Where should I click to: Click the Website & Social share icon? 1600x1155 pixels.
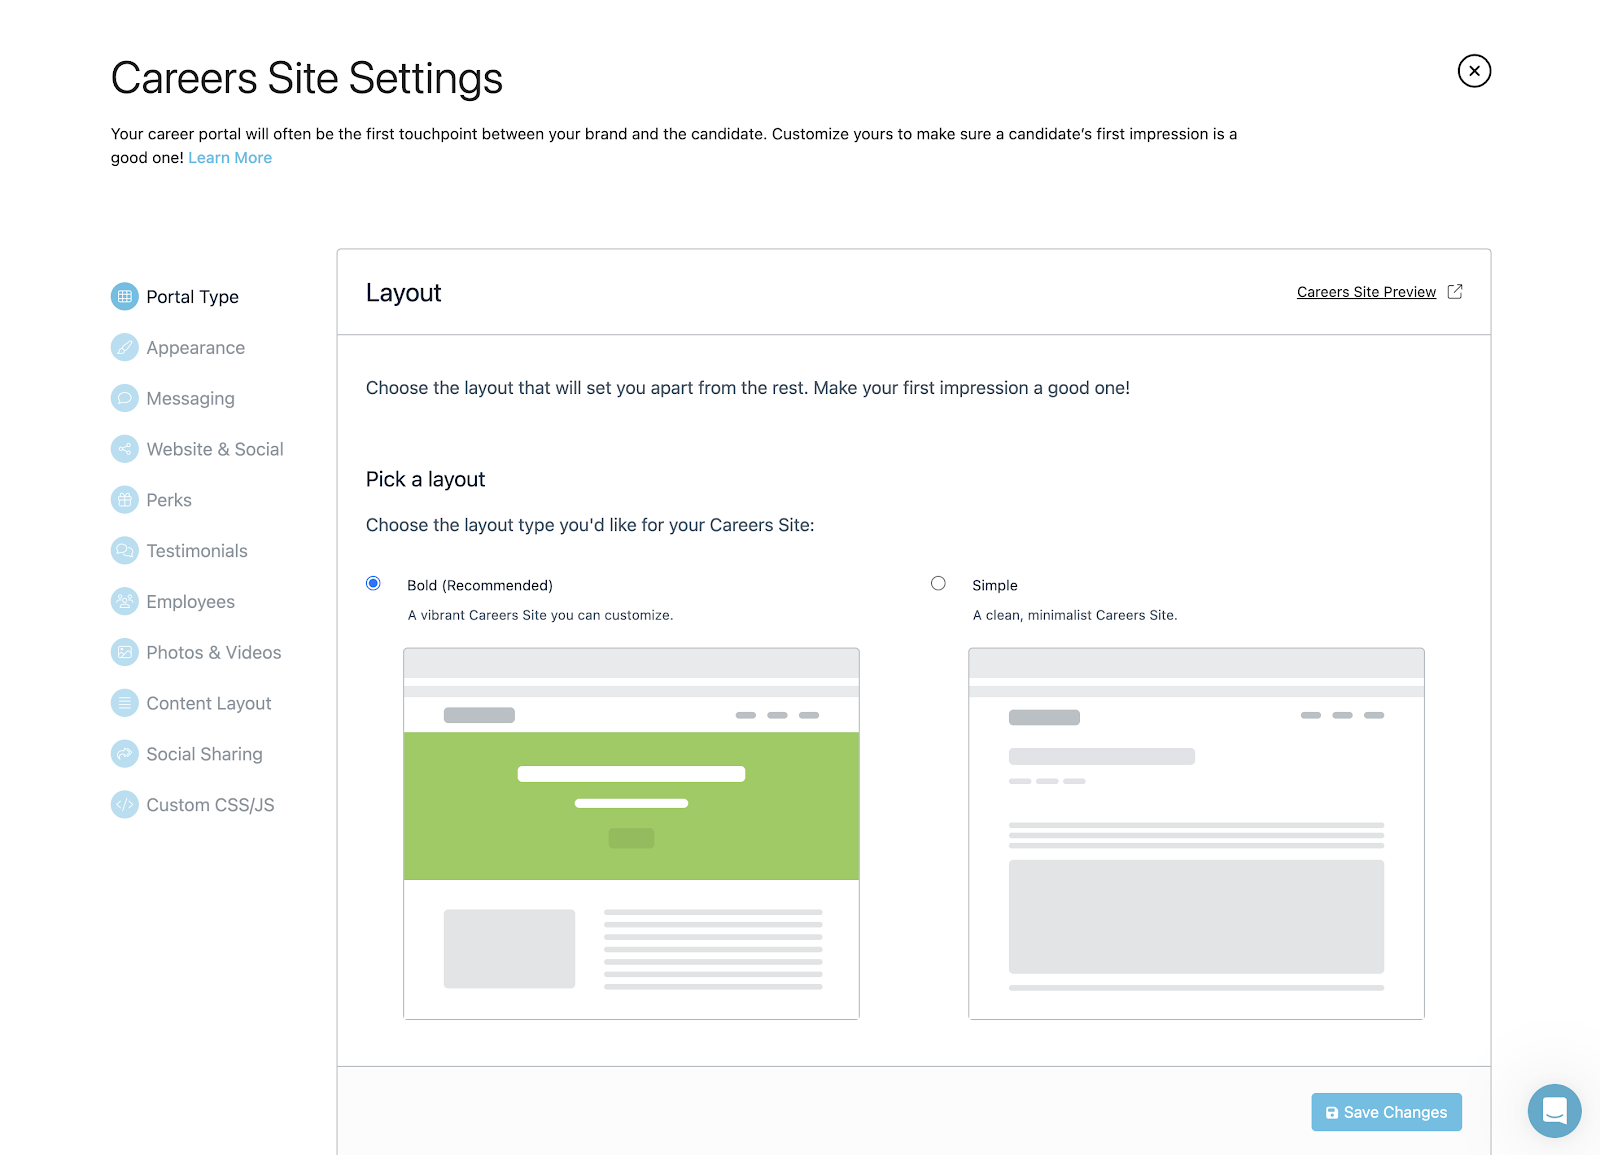tap(124, 449)
